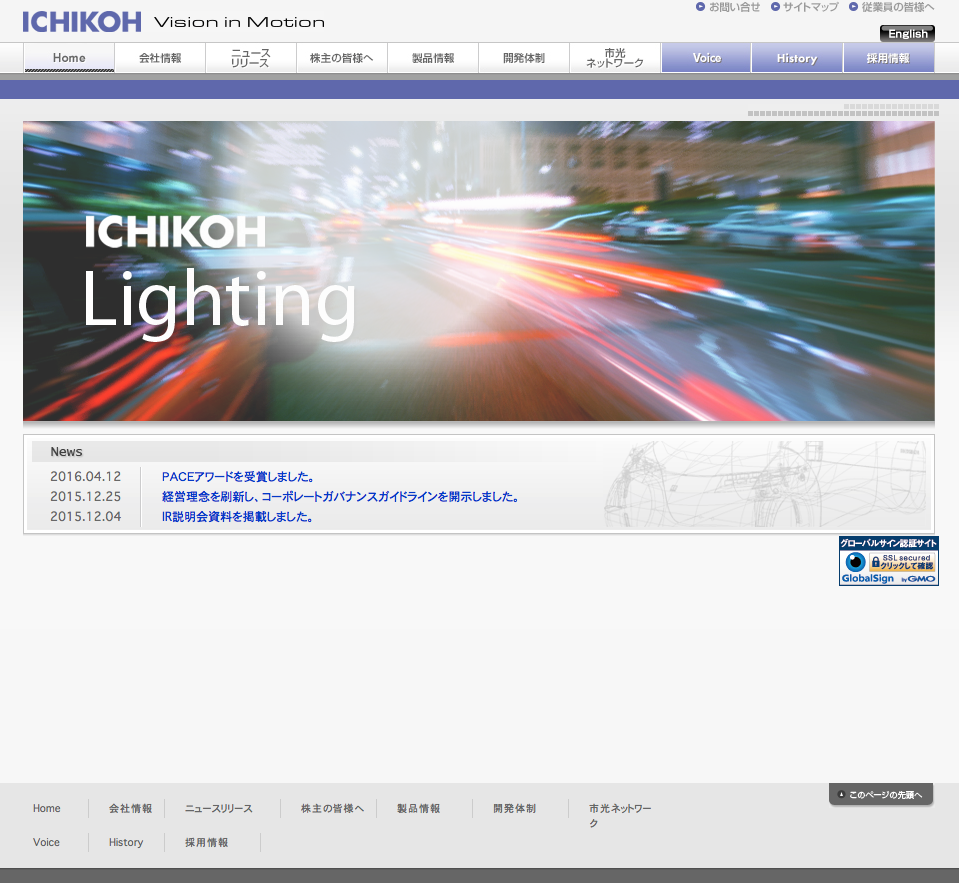Switch site language with English button
This screenshot has width=959, height=883.
pyautogui.click(x=908, y=34)
